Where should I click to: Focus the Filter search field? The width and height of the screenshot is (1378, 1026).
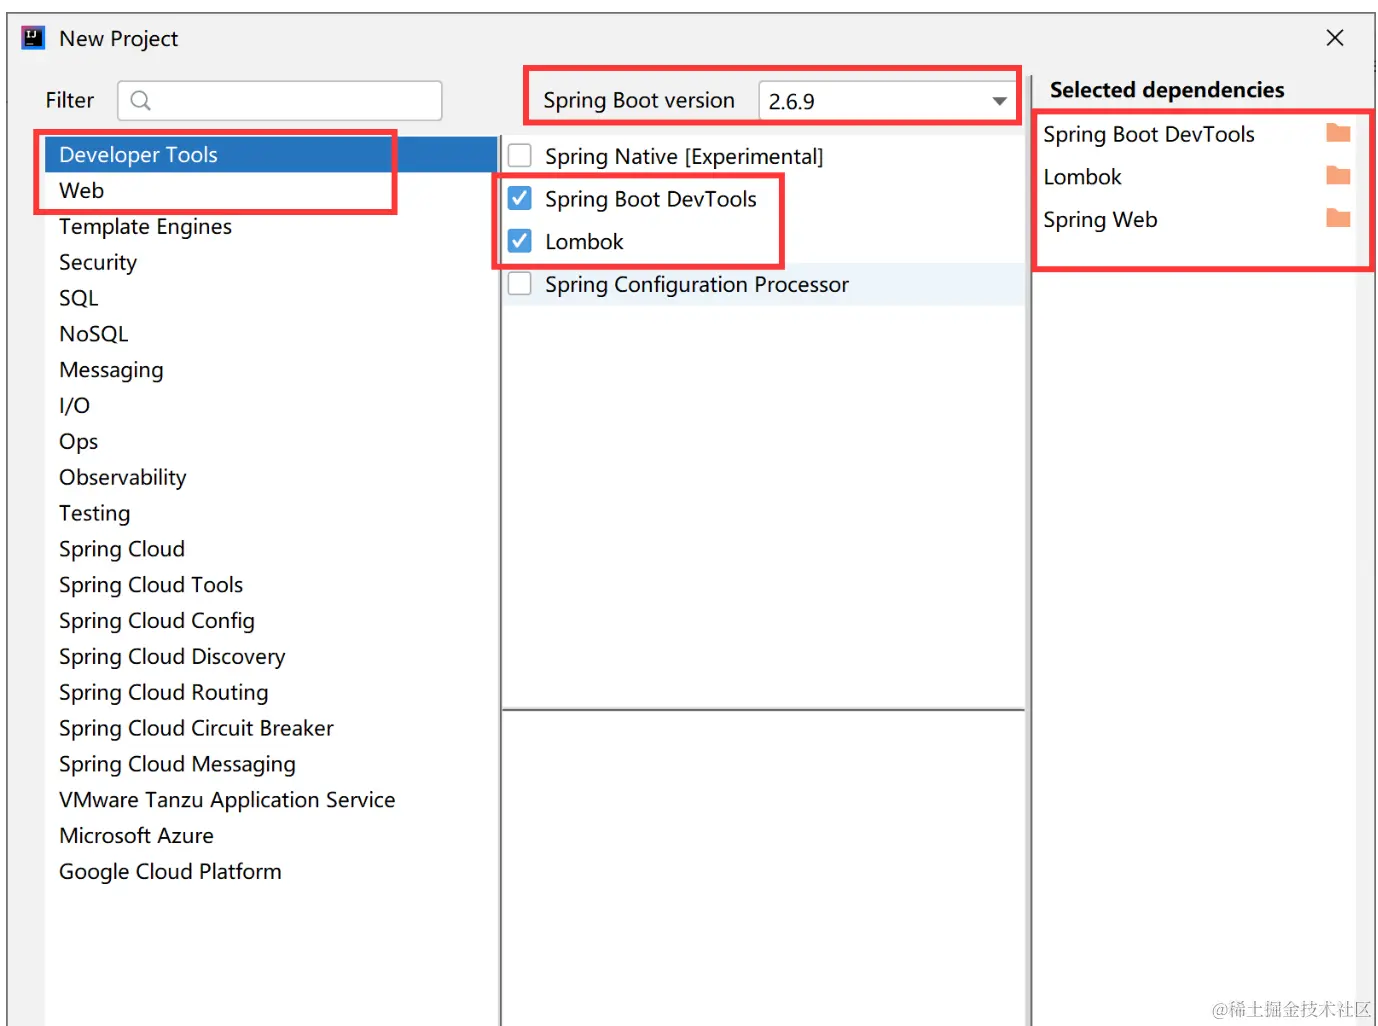point(280,101)
